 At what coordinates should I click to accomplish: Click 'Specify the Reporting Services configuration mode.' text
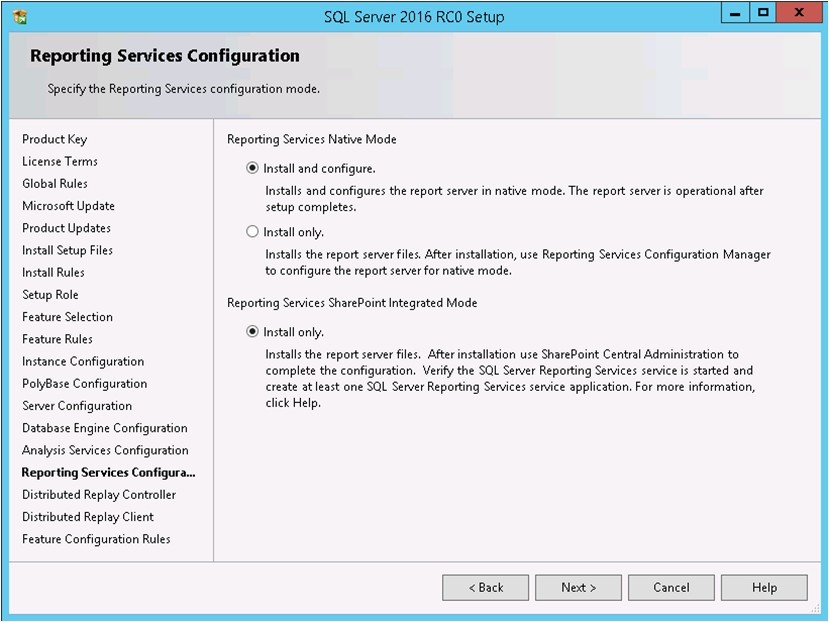pos(183,89)
